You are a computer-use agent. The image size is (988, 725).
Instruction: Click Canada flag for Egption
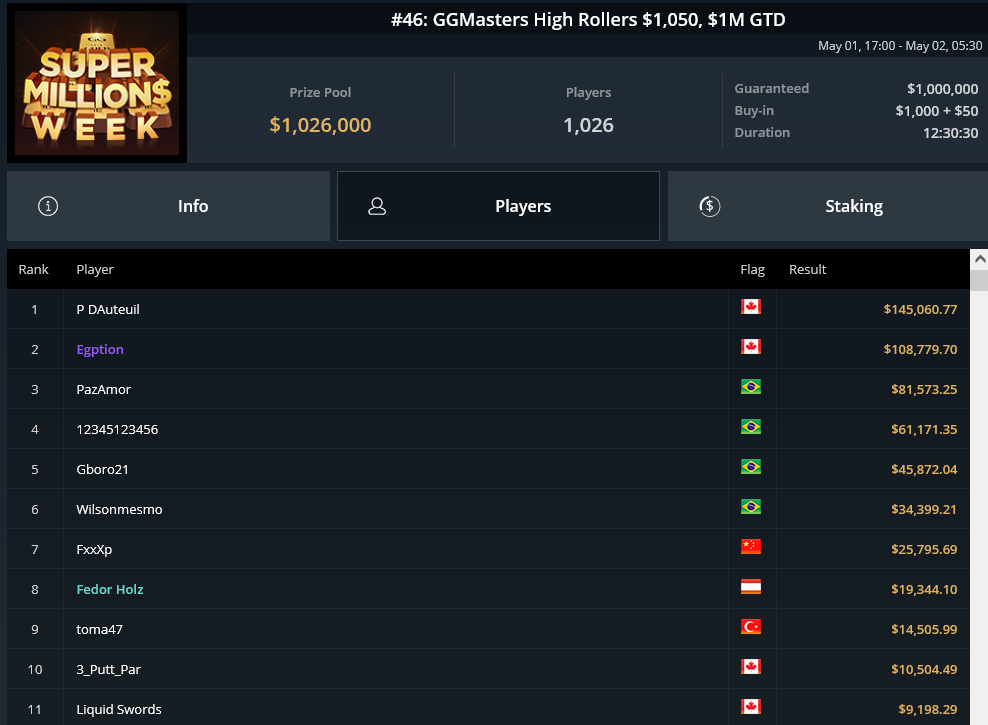(751, 346)
